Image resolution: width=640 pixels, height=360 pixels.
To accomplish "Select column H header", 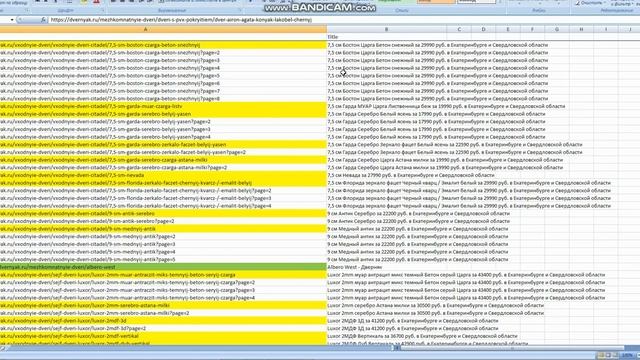I will 581,29.
